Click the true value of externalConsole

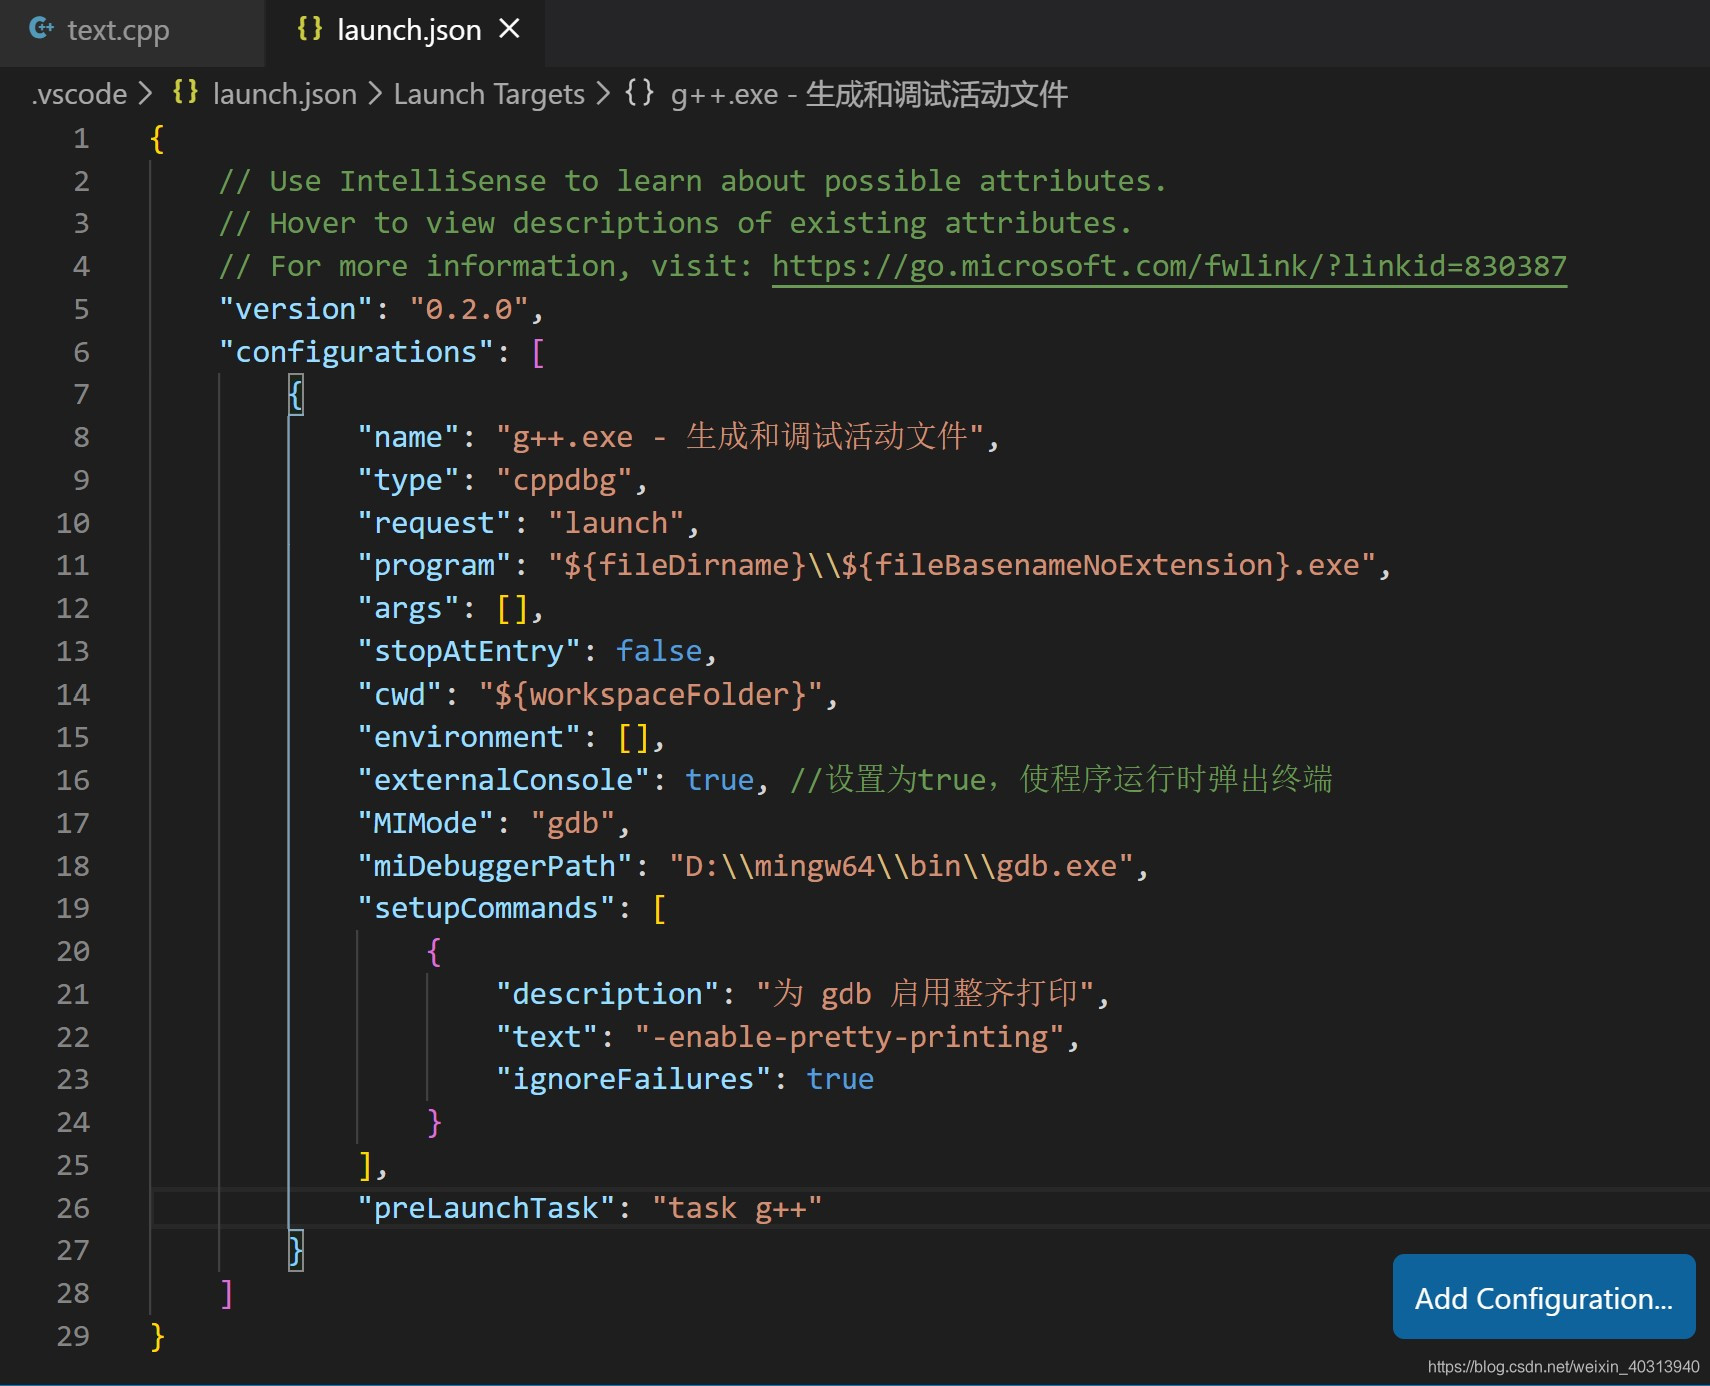tap(719, 780)
